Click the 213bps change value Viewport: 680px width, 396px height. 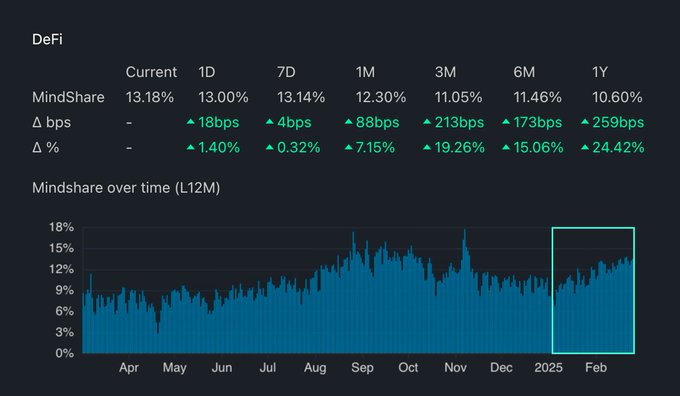coord(459,122)
